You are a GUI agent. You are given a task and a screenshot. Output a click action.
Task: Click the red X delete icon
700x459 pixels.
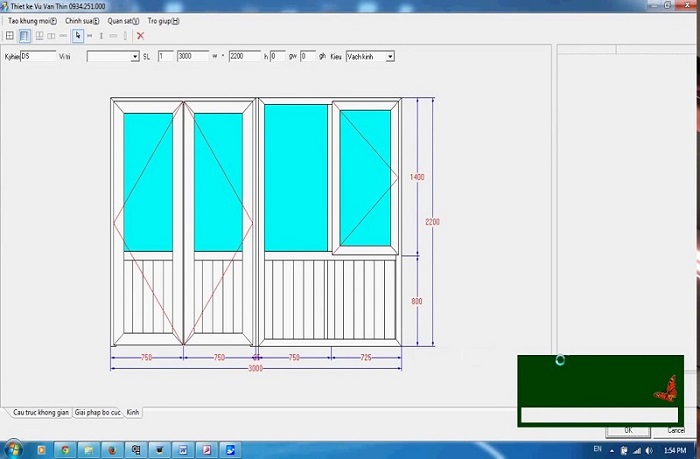coord(140,36)
